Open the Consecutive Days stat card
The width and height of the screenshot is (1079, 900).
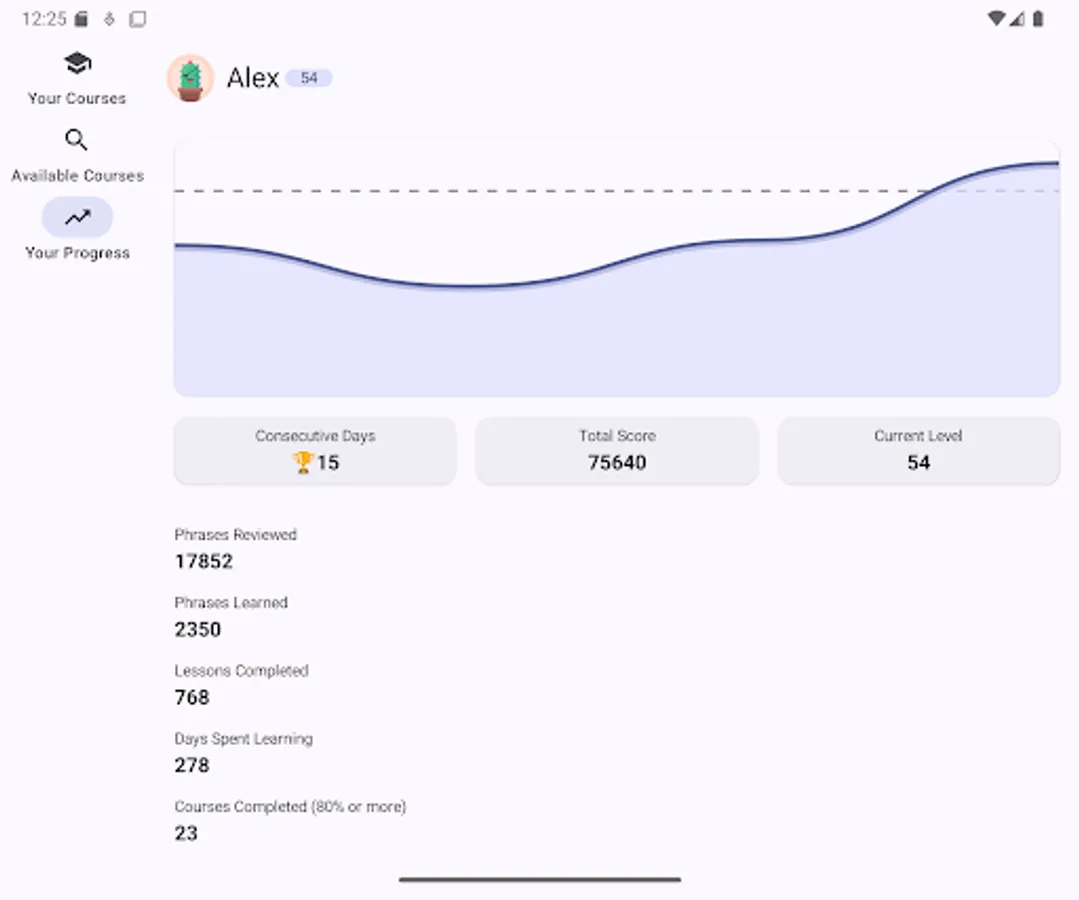pos(314,451)
